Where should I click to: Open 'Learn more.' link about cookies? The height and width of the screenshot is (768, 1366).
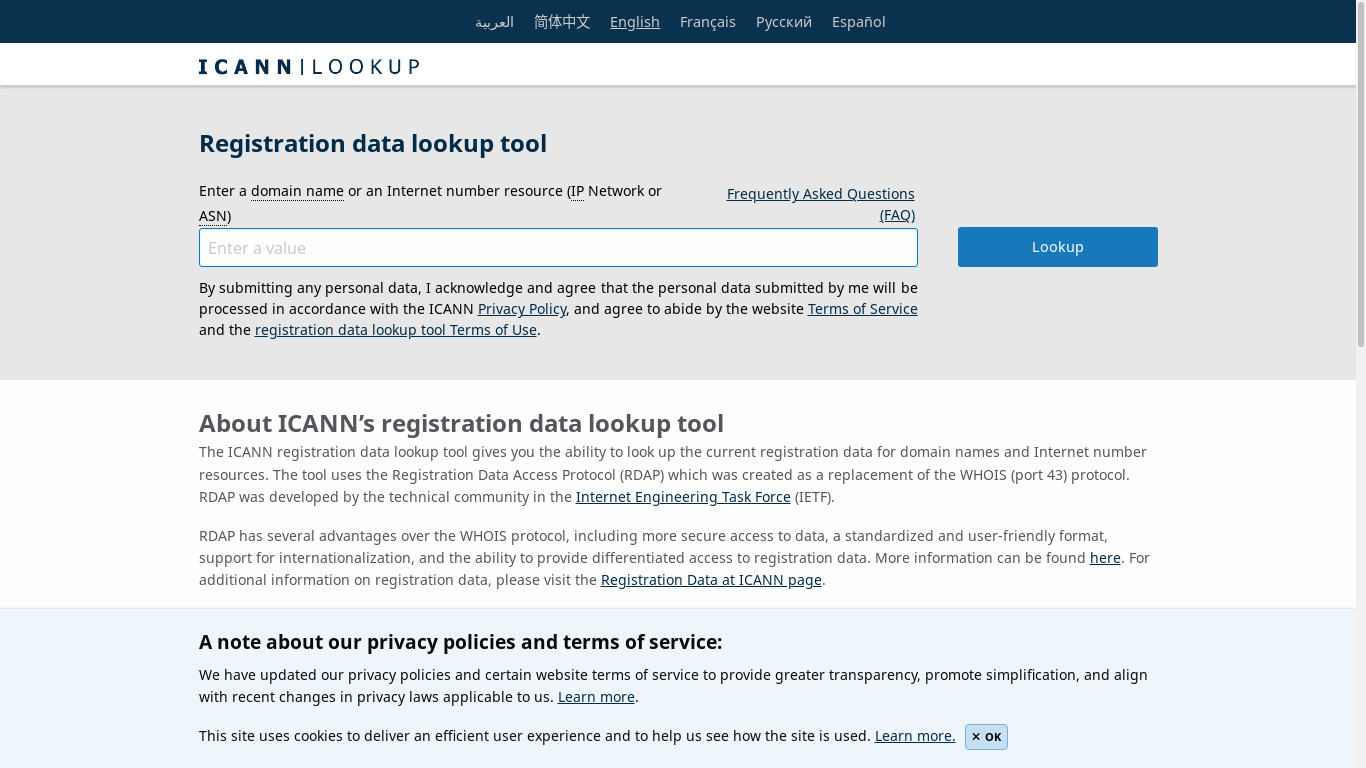click(915, 736)
